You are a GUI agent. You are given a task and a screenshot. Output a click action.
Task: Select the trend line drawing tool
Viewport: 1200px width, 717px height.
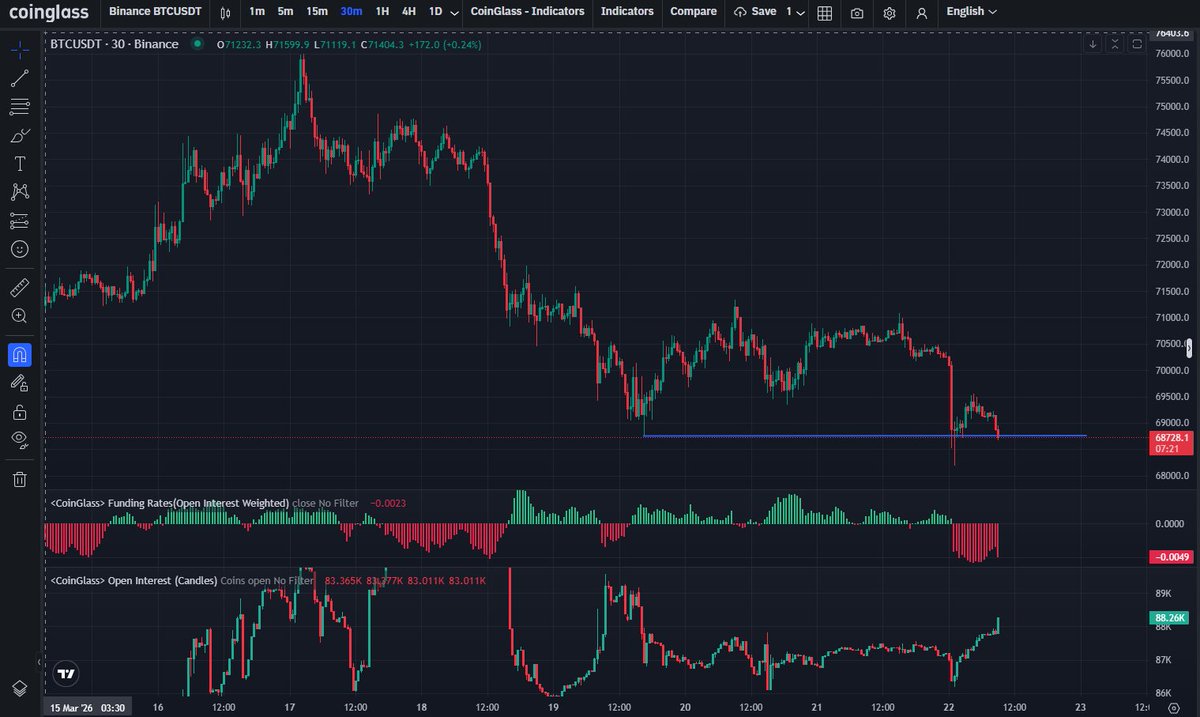click(x=19, y=78)
